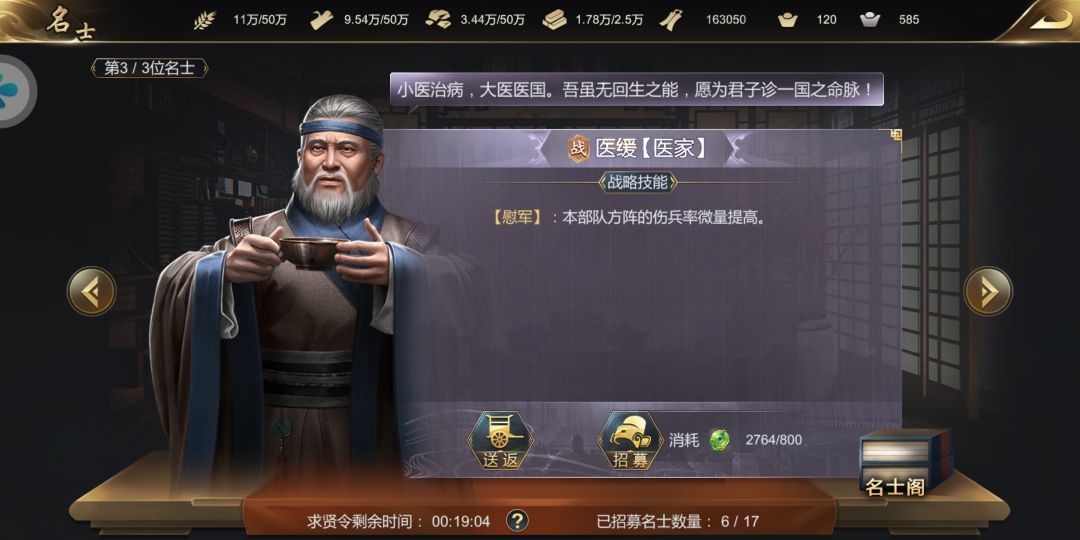Viewport: 1080px width, 540px height.
Task: Open the 名士阁 book box
Action: pos(905,463)
